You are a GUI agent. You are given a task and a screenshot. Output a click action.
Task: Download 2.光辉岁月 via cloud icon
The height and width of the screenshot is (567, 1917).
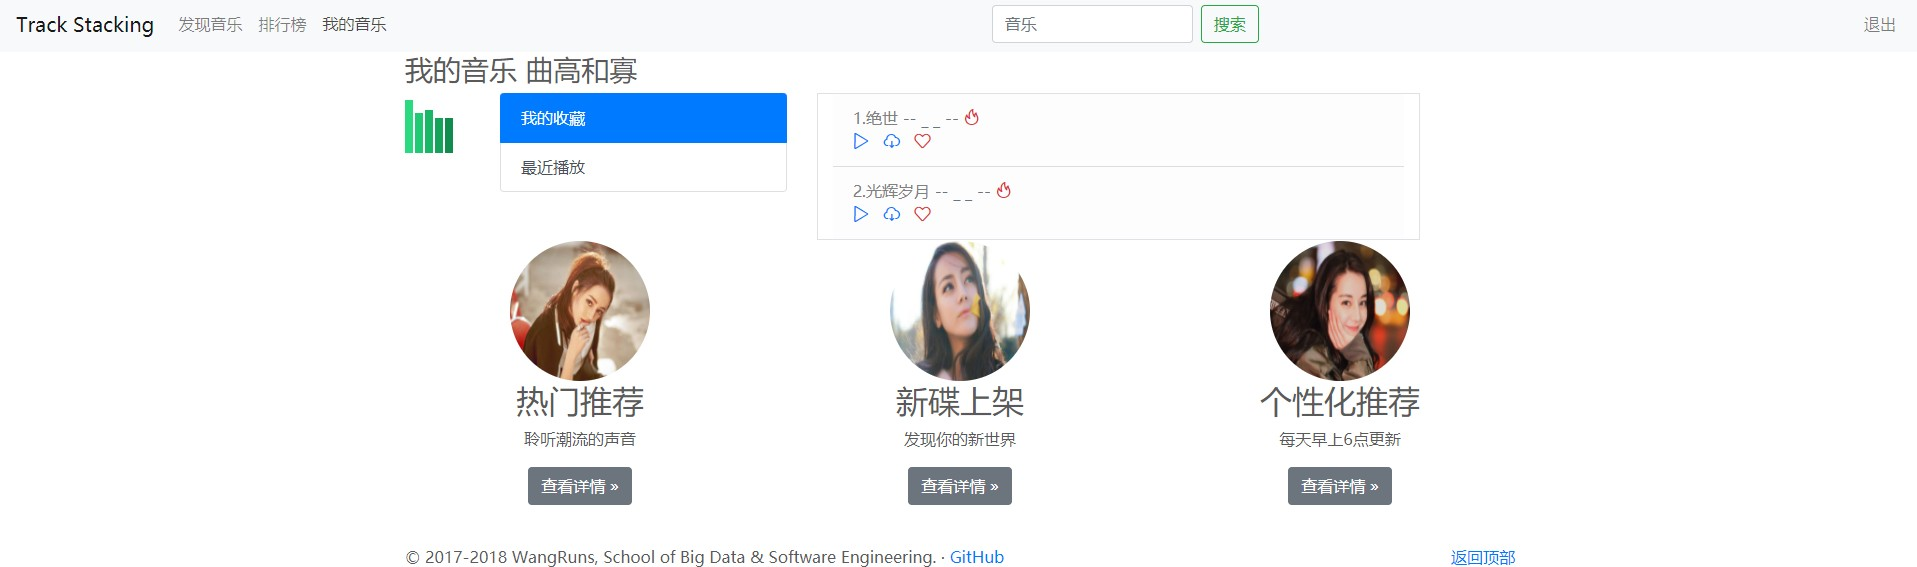point(892,214)
